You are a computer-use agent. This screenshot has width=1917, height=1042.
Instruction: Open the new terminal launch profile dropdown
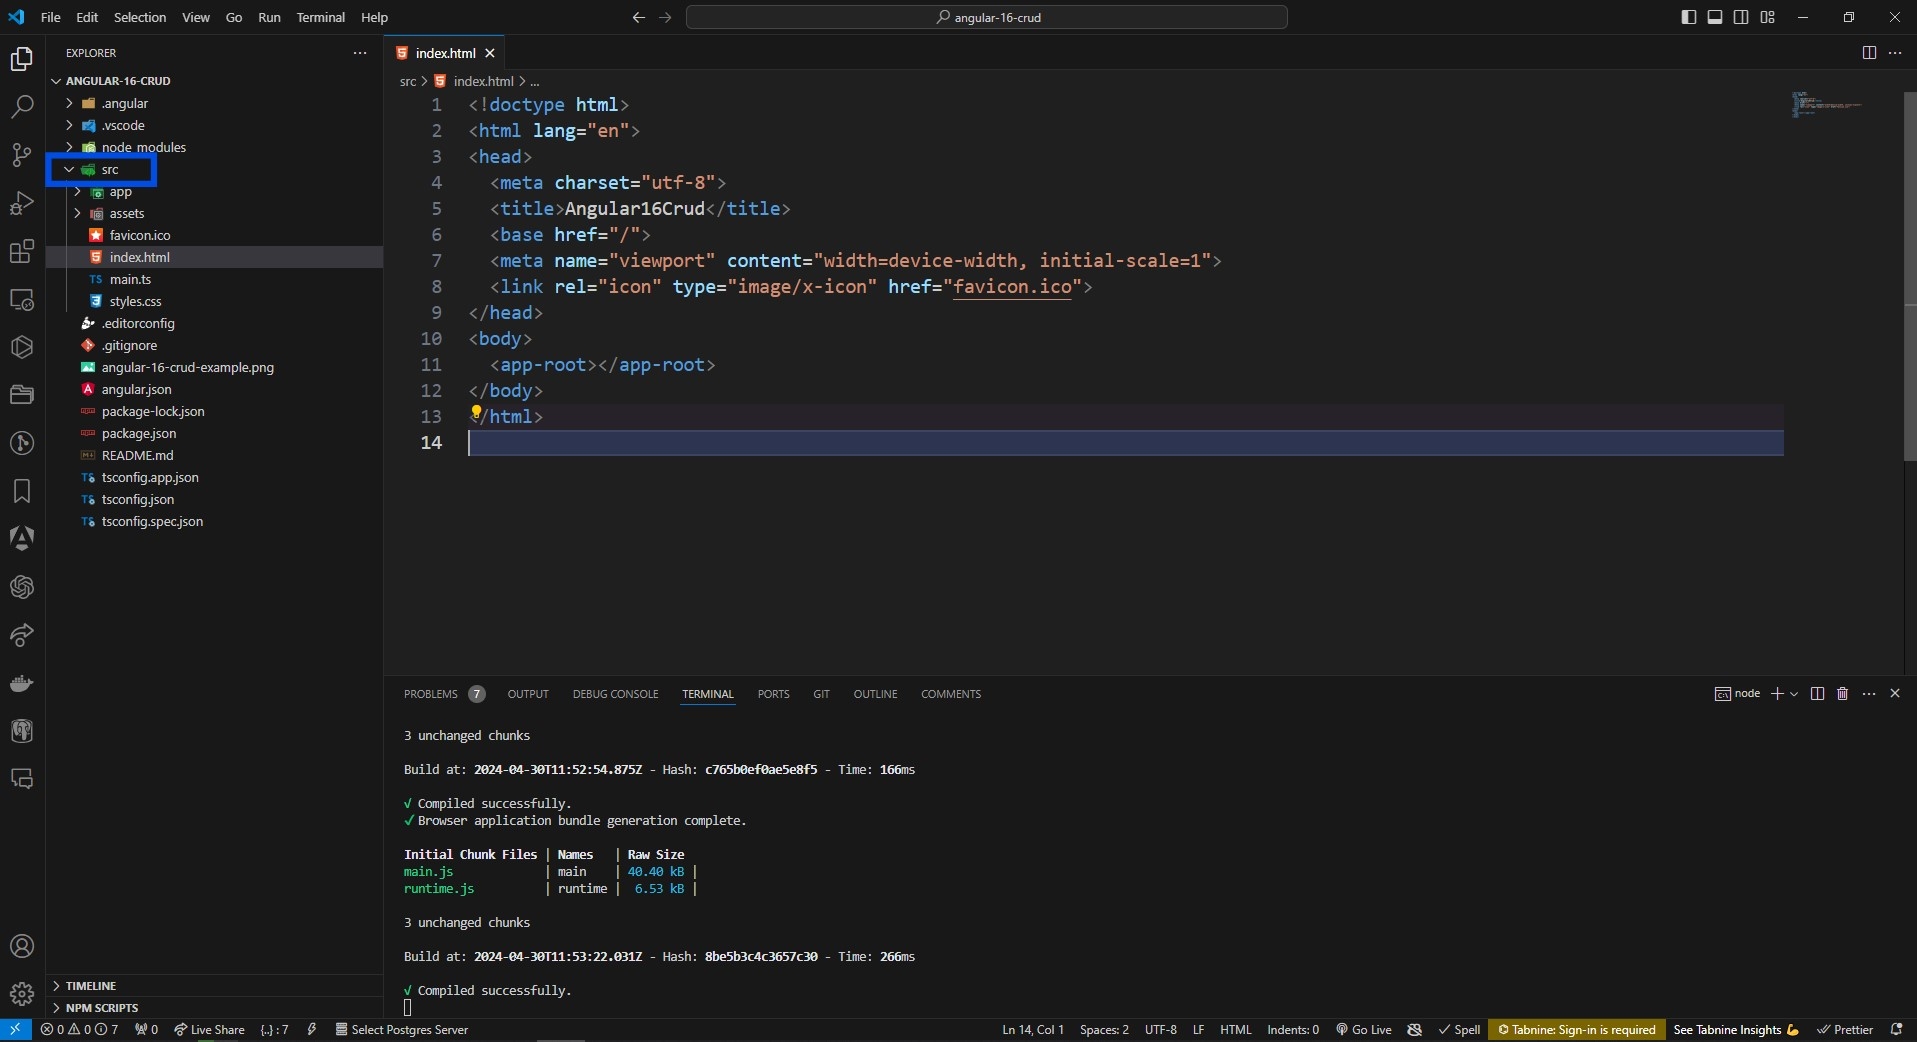(x=1794, y=693)
